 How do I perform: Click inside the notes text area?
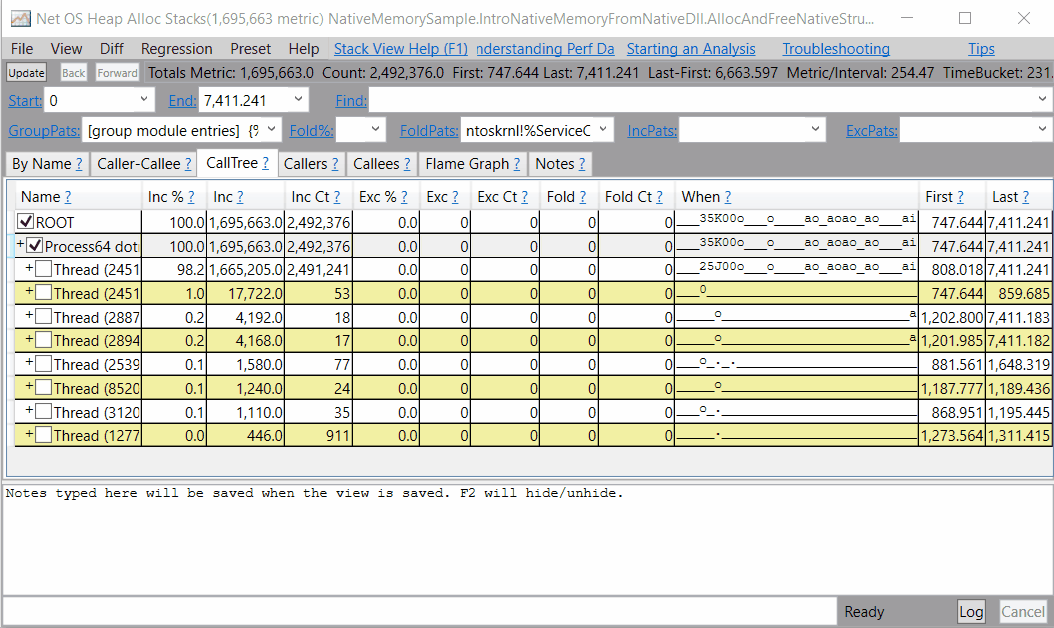click(527, 538)
